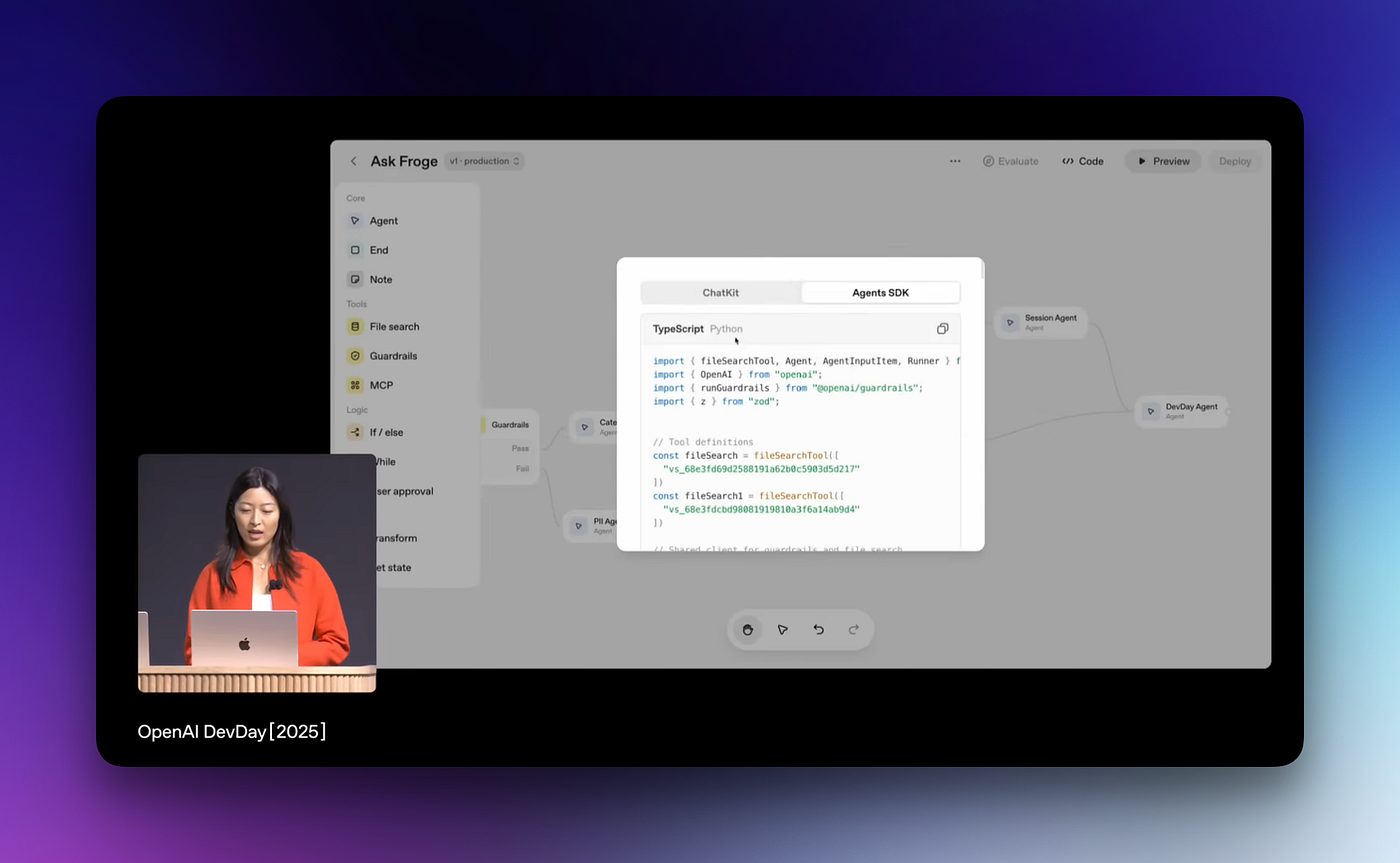Select the If / else logic icon
The image size is (1400, 863).
click(355, 432)
